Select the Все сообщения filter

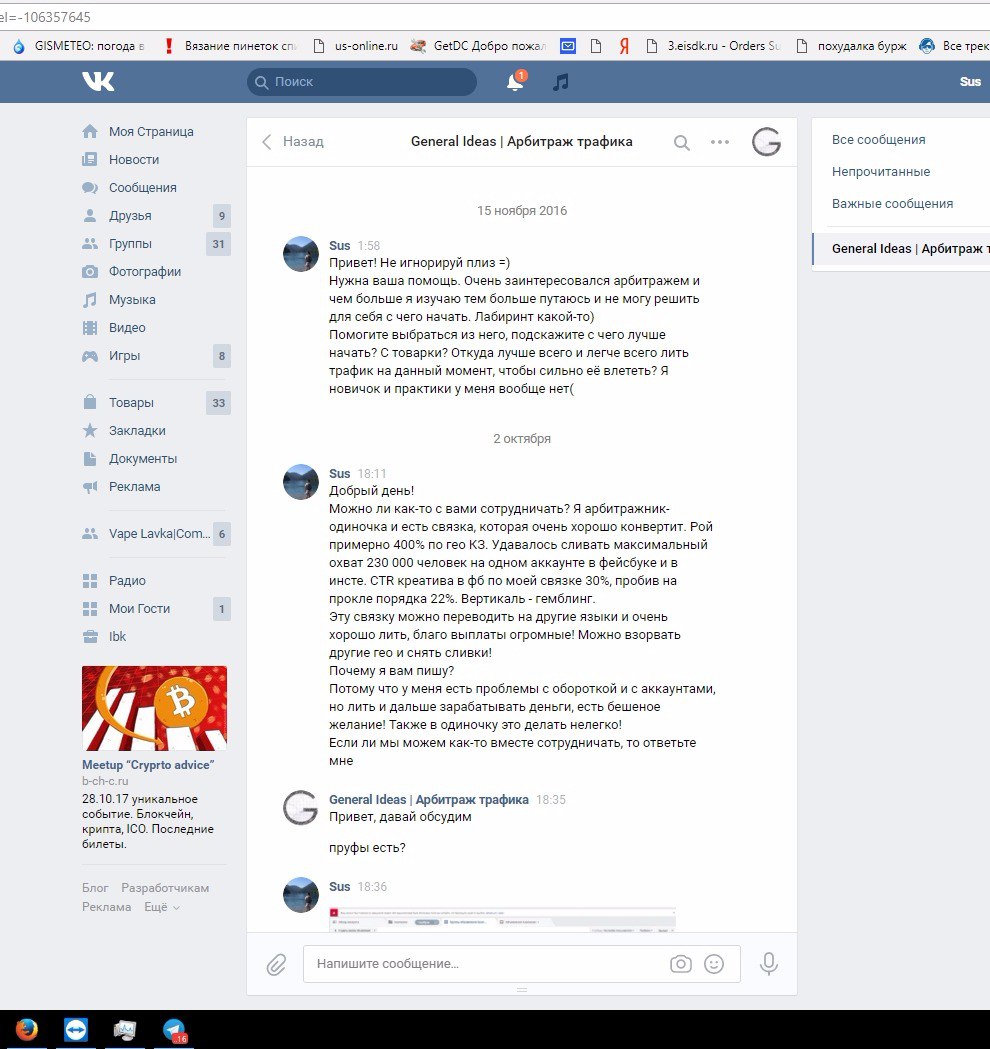pos(878,140)
